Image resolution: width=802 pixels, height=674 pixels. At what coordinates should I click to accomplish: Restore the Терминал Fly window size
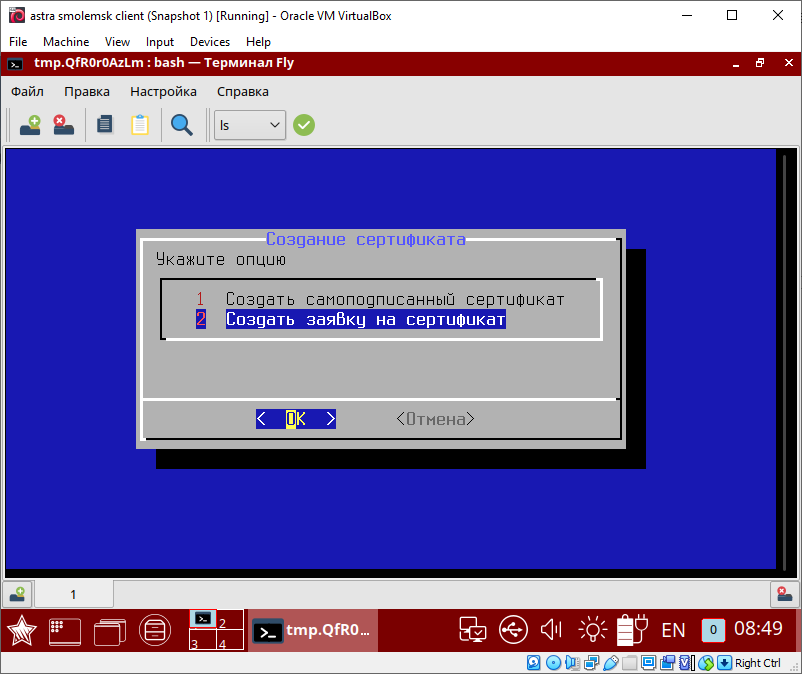[760, 63]
